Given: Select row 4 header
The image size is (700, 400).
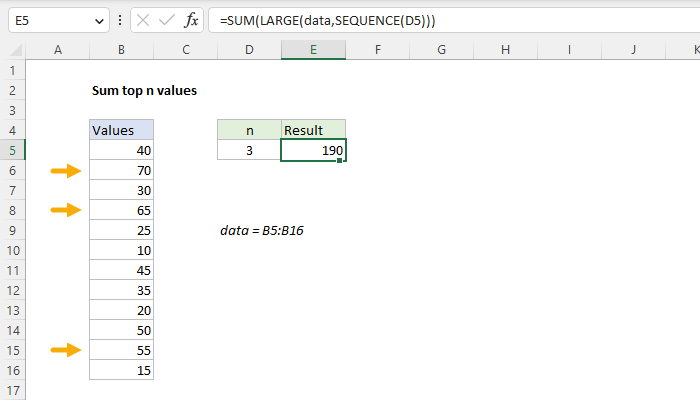Looking at the screenshot, I should click(x=12, y=130).
